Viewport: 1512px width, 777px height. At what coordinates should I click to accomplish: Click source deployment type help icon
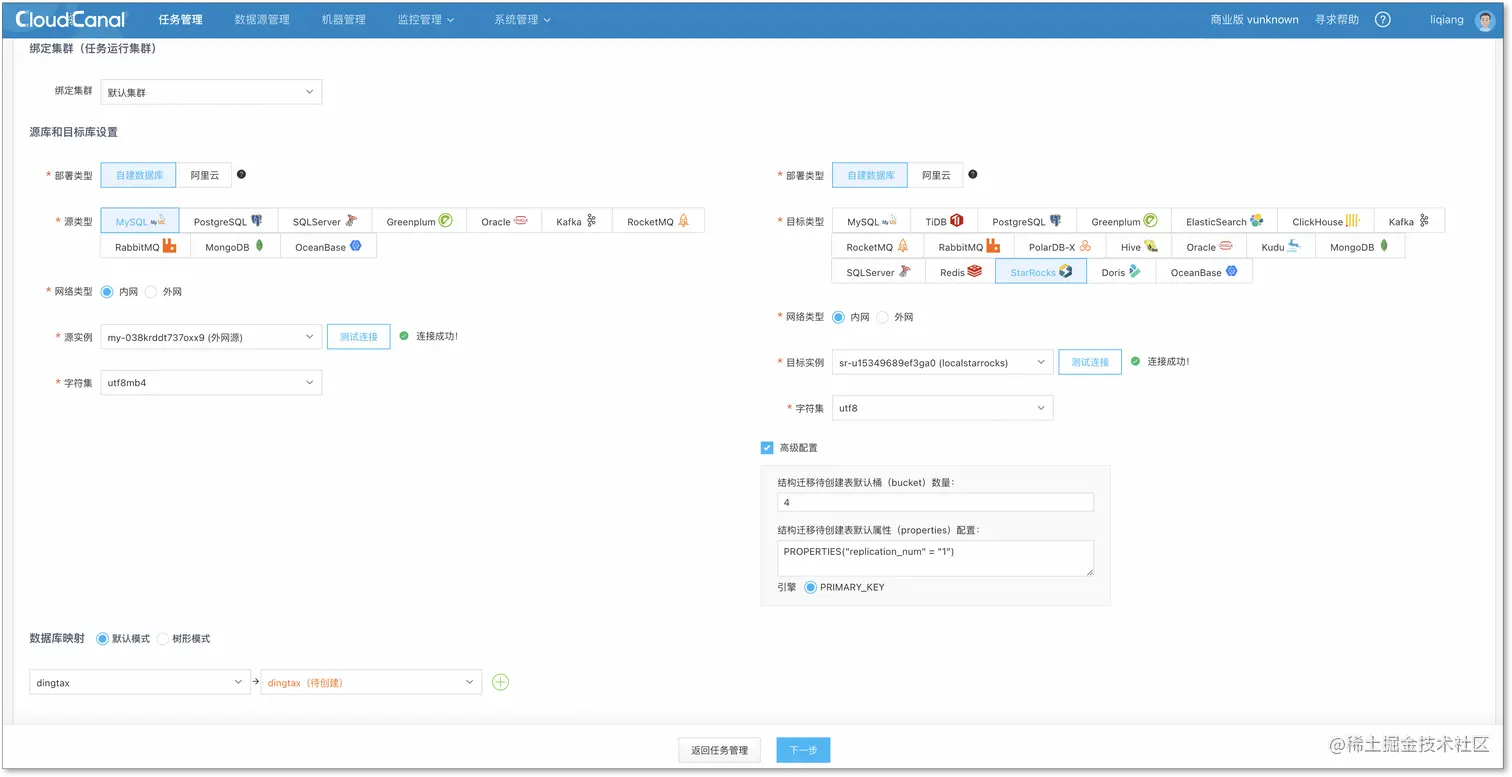(241, 174)
